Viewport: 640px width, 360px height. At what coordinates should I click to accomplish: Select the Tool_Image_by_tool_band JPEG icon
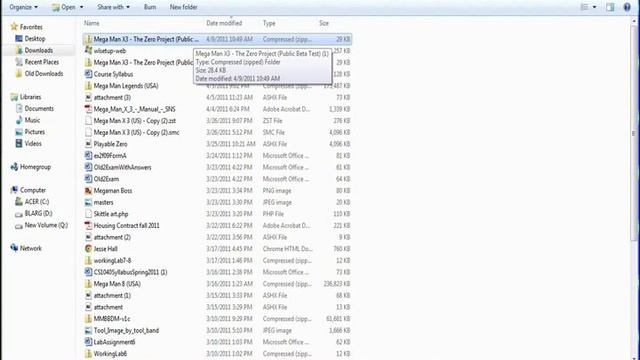[x=88, y=330]
